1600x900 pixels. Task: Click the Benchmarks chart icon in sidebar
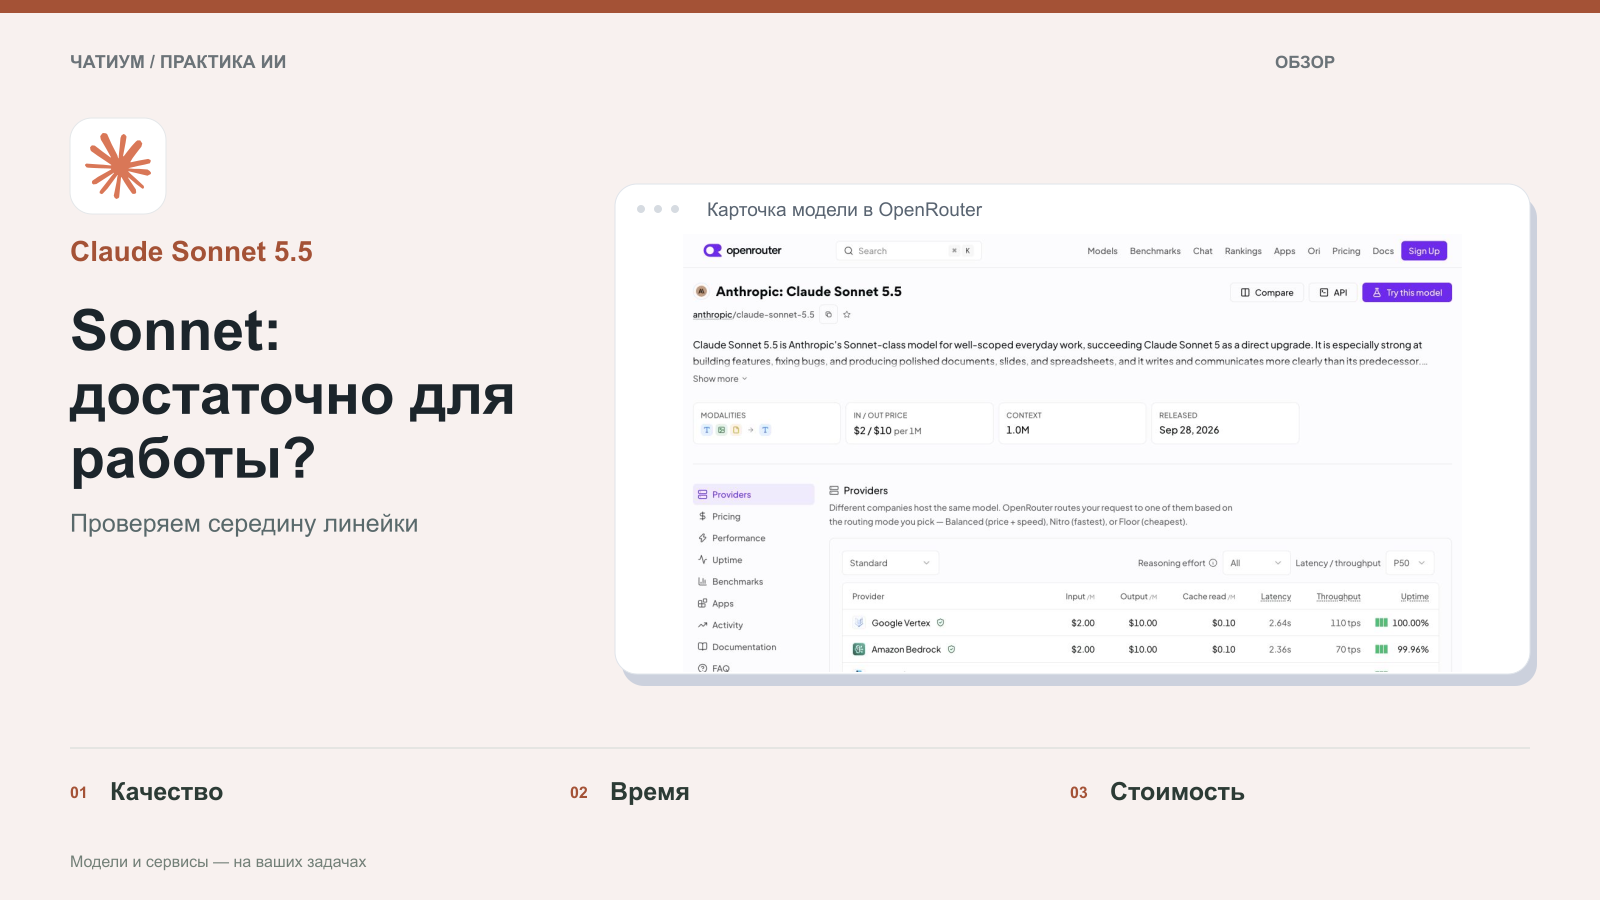click(x=702, y=582)
